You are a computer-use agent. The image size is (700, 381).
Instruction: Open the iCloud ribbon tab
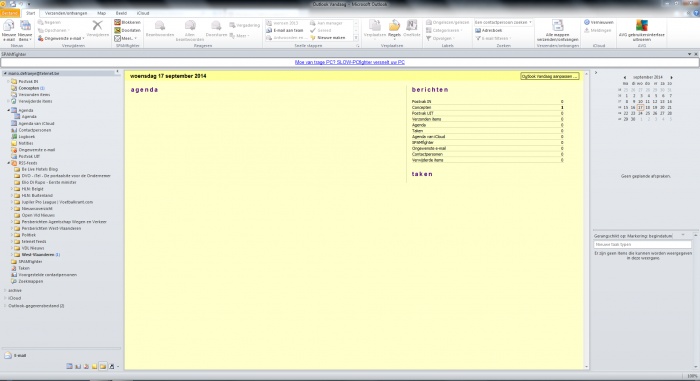pos(143,13)
